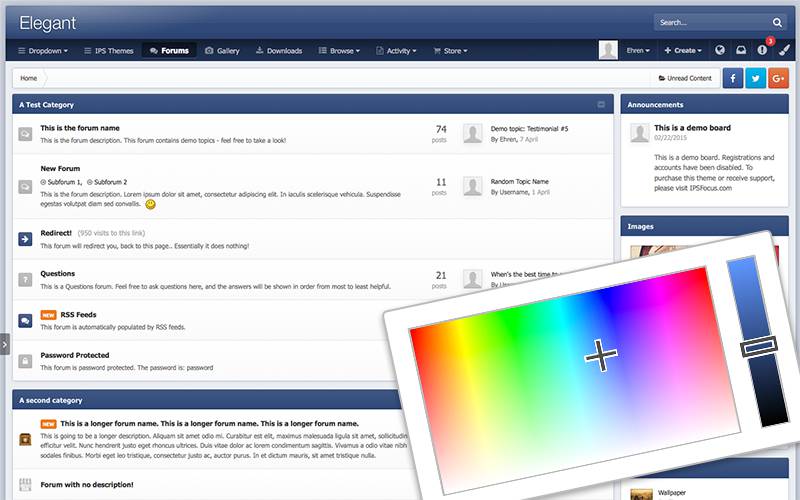Expand the left edge sidebar toggle
Image resolution: width=800 pixels, height=500 pixels.
[5, 344]
